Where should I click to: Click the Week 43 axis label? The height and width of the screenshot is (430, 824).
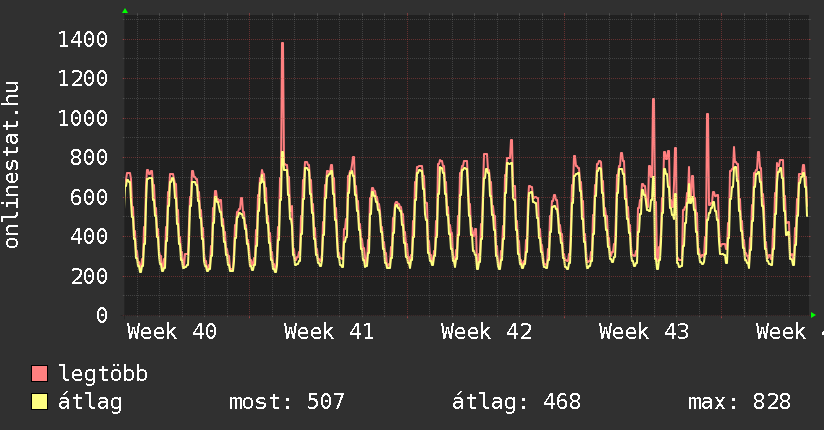pyautogui.click(x=644, y=331)
